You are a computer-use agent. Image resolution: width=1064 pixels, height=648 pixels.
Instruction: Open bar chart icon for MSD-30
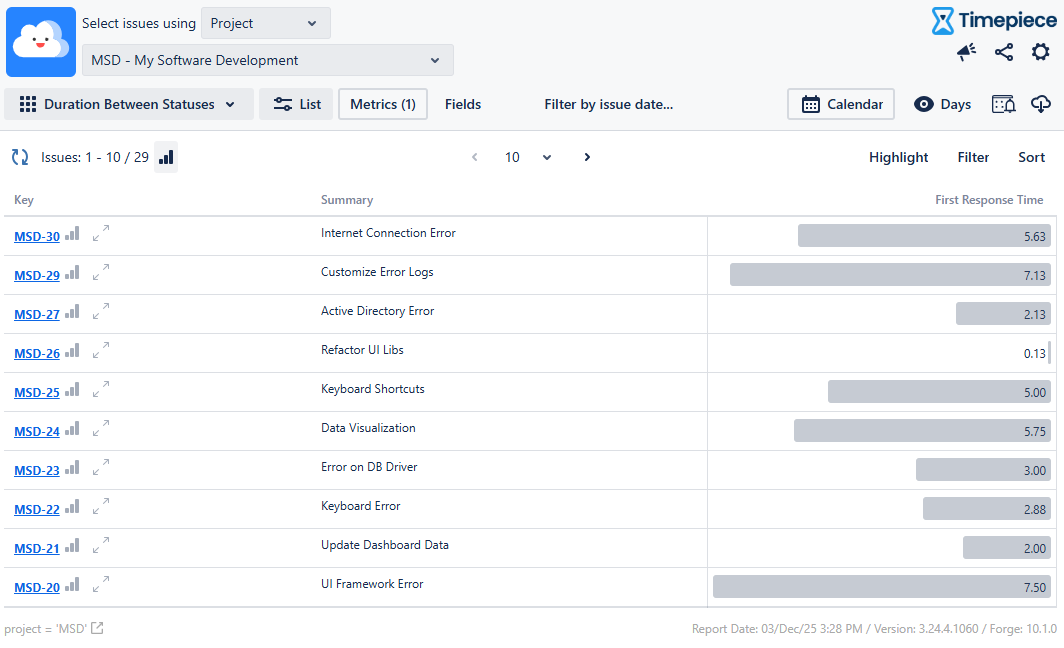73,234
